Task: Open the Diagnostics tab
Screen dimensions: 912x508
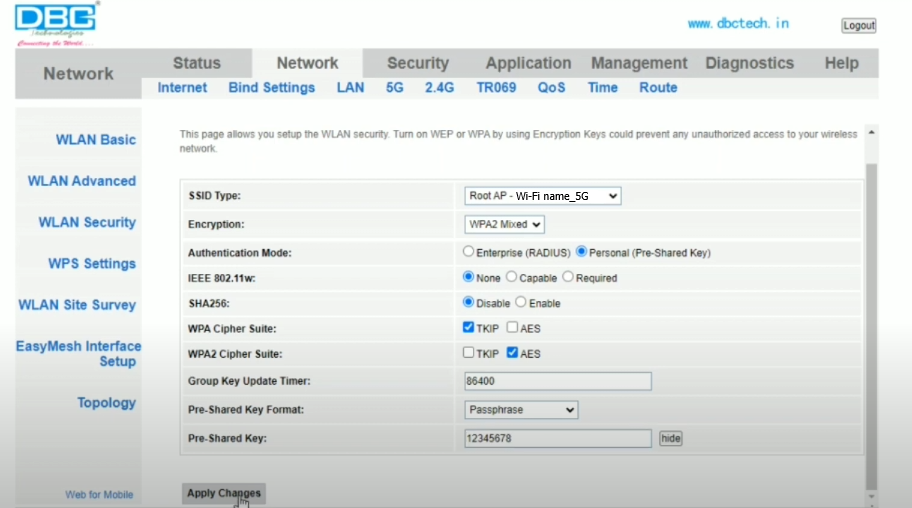Action: (x=749, y=63)
